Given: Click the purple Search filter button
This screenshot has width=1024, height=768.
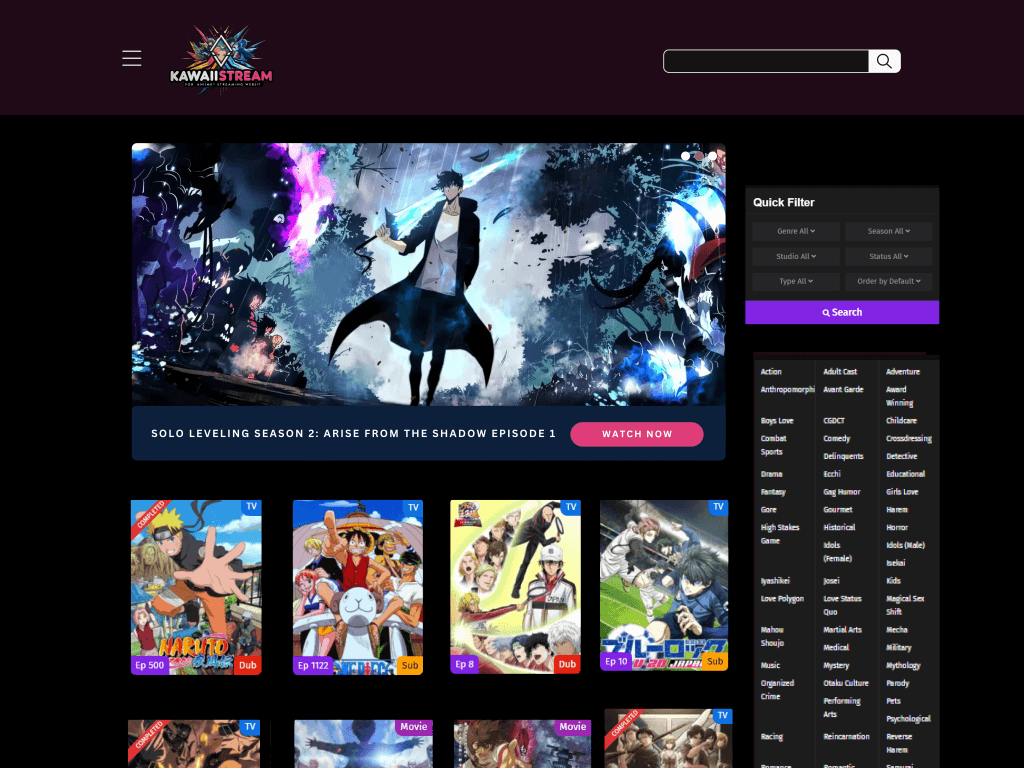Looking at the screenshot, I should (x=842, y=312).
